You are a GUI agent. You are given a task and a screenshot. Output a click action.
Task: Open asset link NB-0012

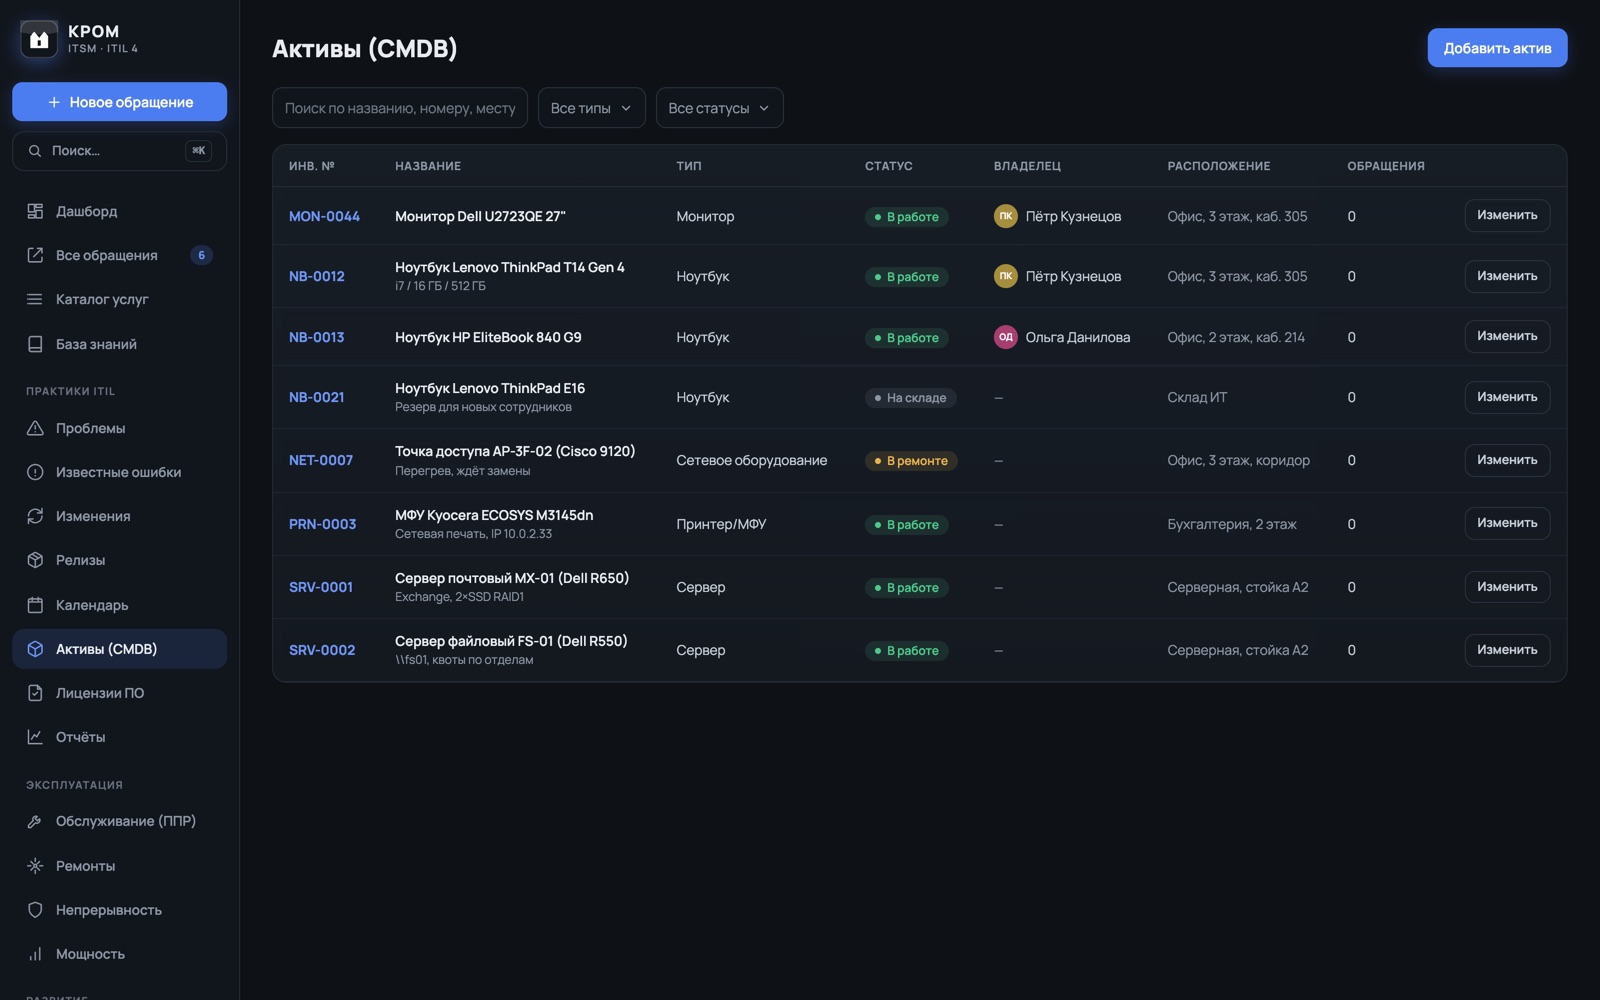tap(316, 276)
